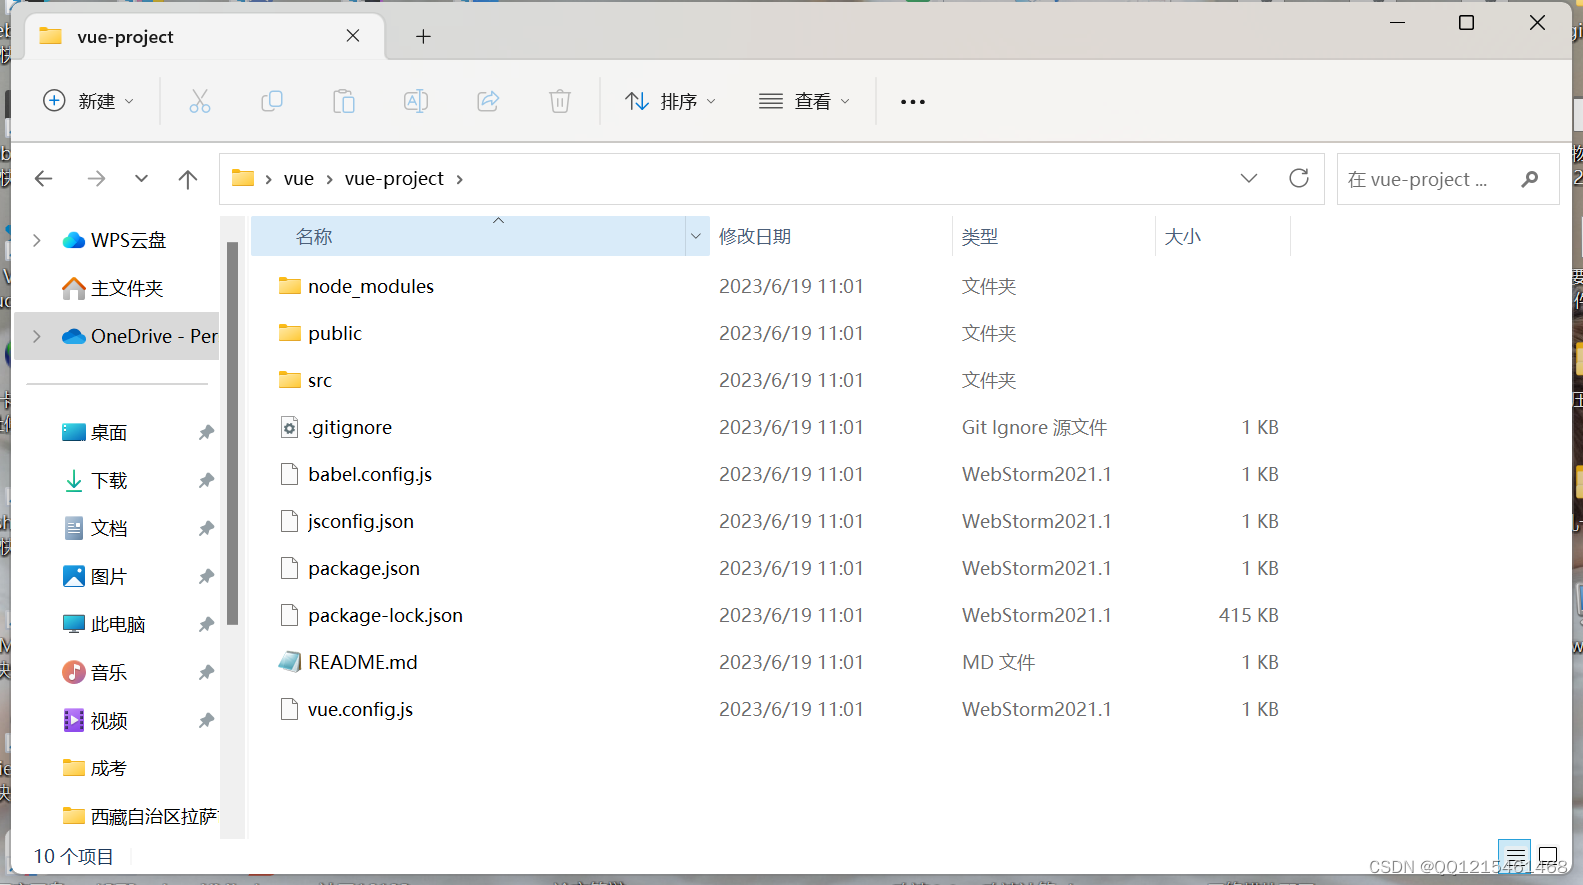Click the pin icon beside 下载

coord(206,480)
